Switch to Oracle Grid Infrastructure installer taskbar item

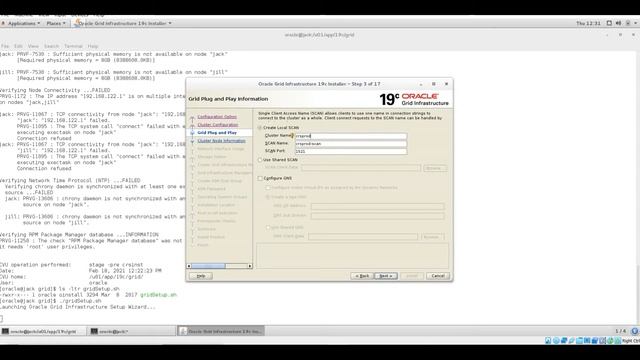(x=221, y=331)
